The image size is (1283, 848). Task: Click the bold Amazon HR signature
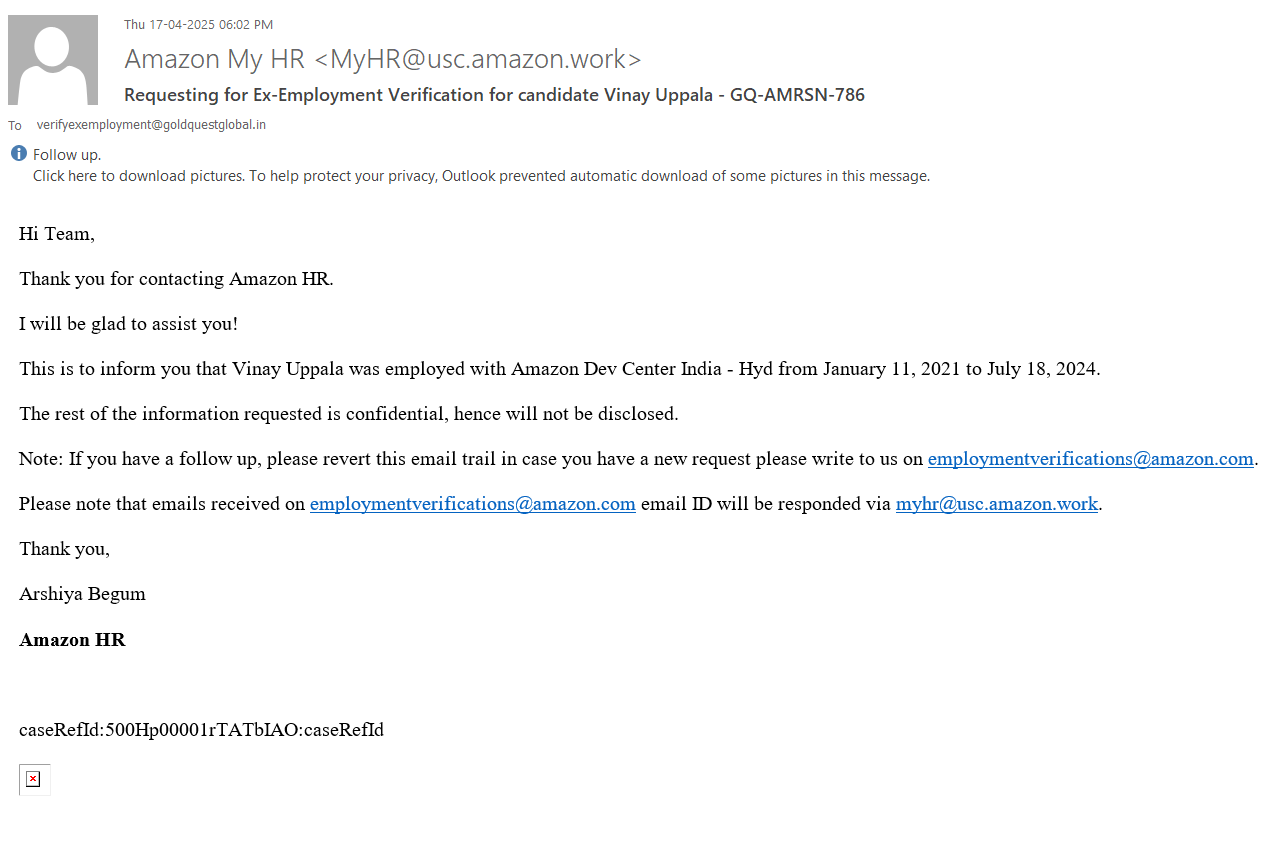72,640
